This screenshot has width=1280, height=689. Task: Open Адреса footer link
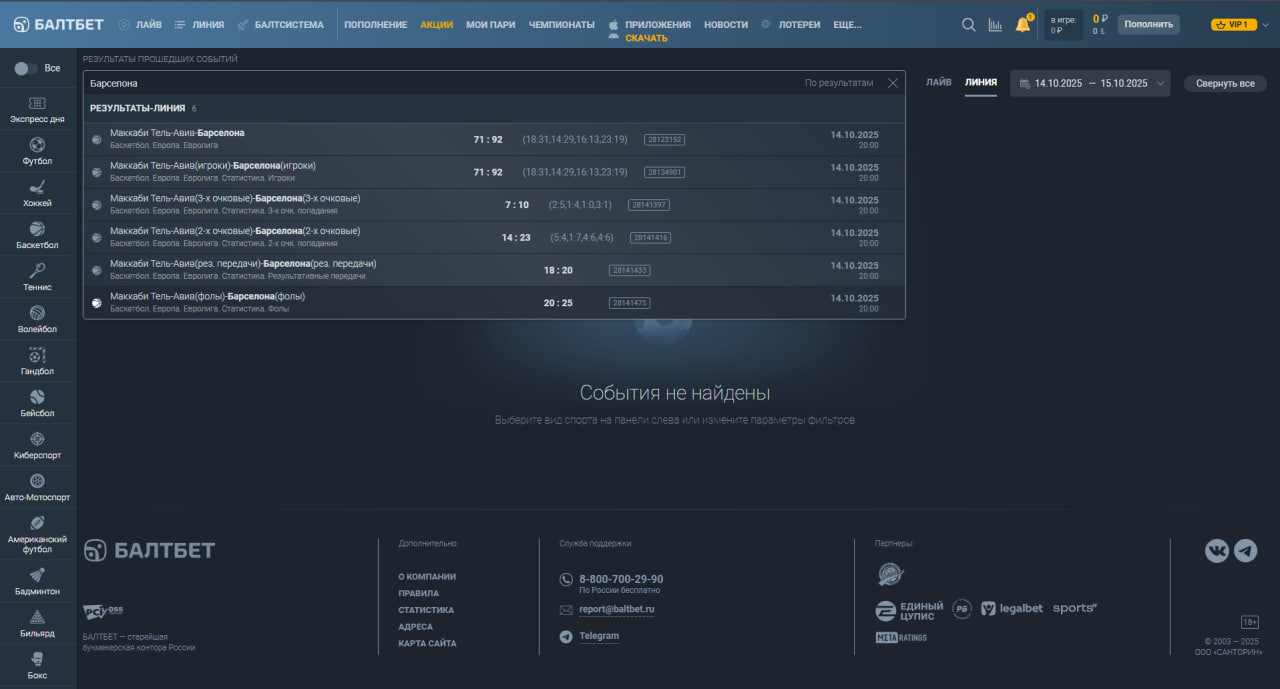[415, 627]
